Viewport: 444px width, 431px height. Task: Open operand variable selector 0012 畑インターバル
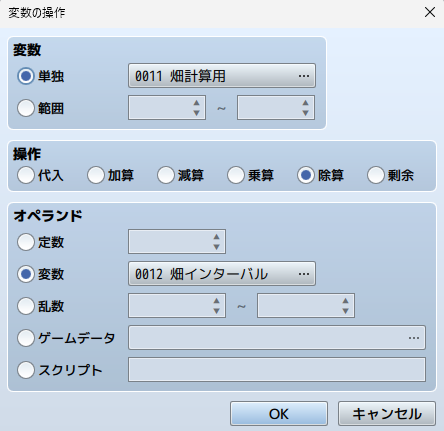click(x=222, y=274)
